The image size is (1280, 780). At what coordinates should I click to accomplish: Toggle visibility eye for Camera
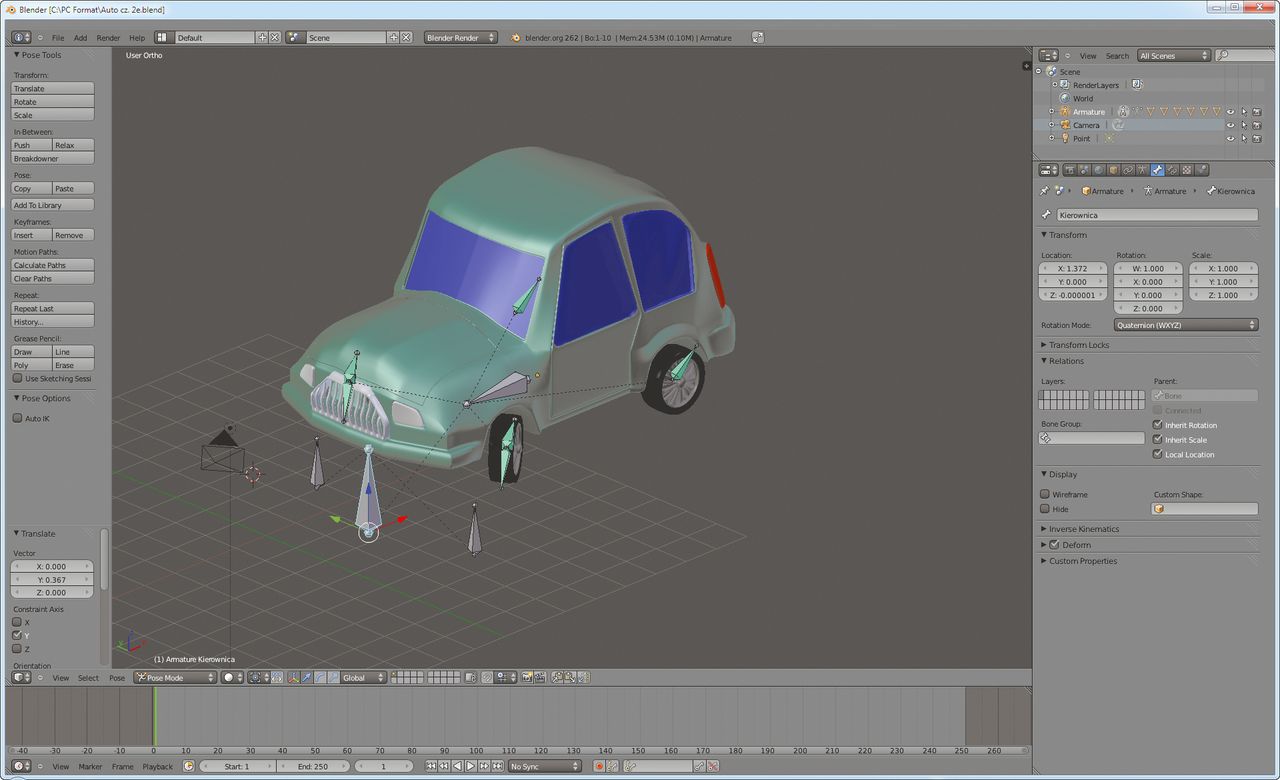(x=1231, y=125)
